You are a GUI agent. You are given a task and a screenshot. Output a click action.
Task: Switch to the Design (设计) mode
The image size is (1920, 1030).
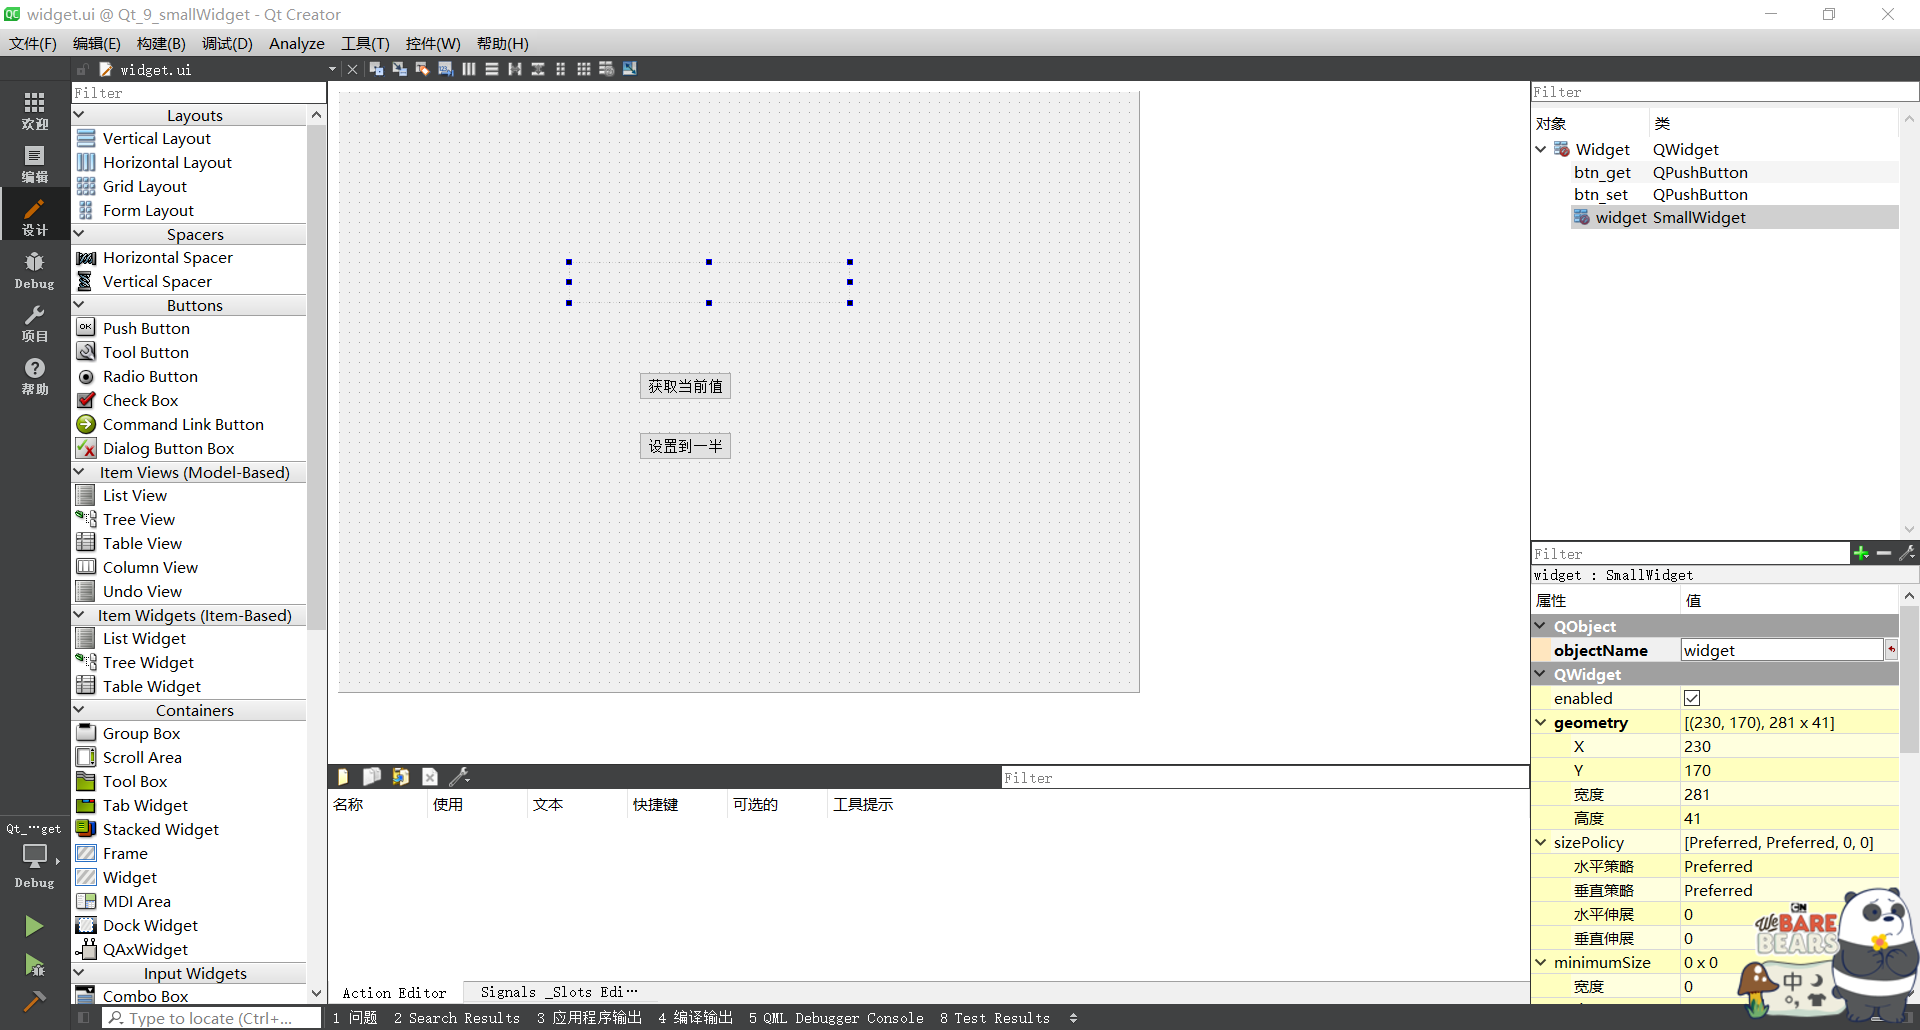pyautogui.click(x=35, y=216)
